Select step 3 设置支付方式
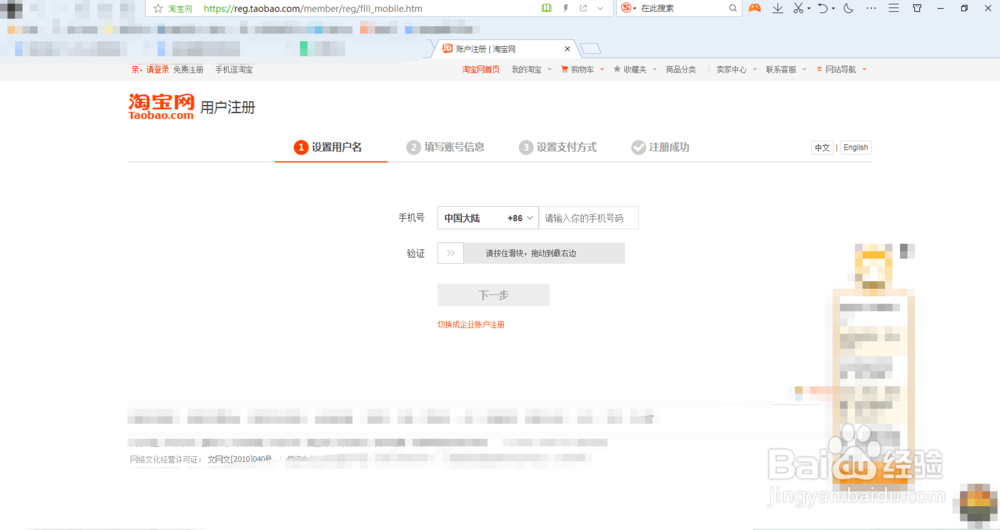This screenshot has width=1000, height=530. tap(557, 147)
